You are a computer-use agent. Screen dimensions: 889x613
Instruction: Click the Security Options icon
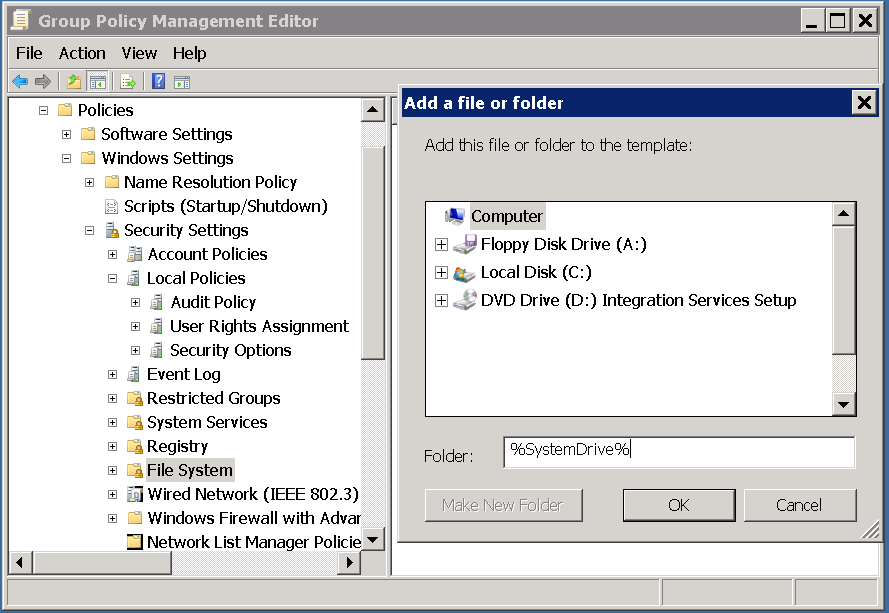(157, 350)
